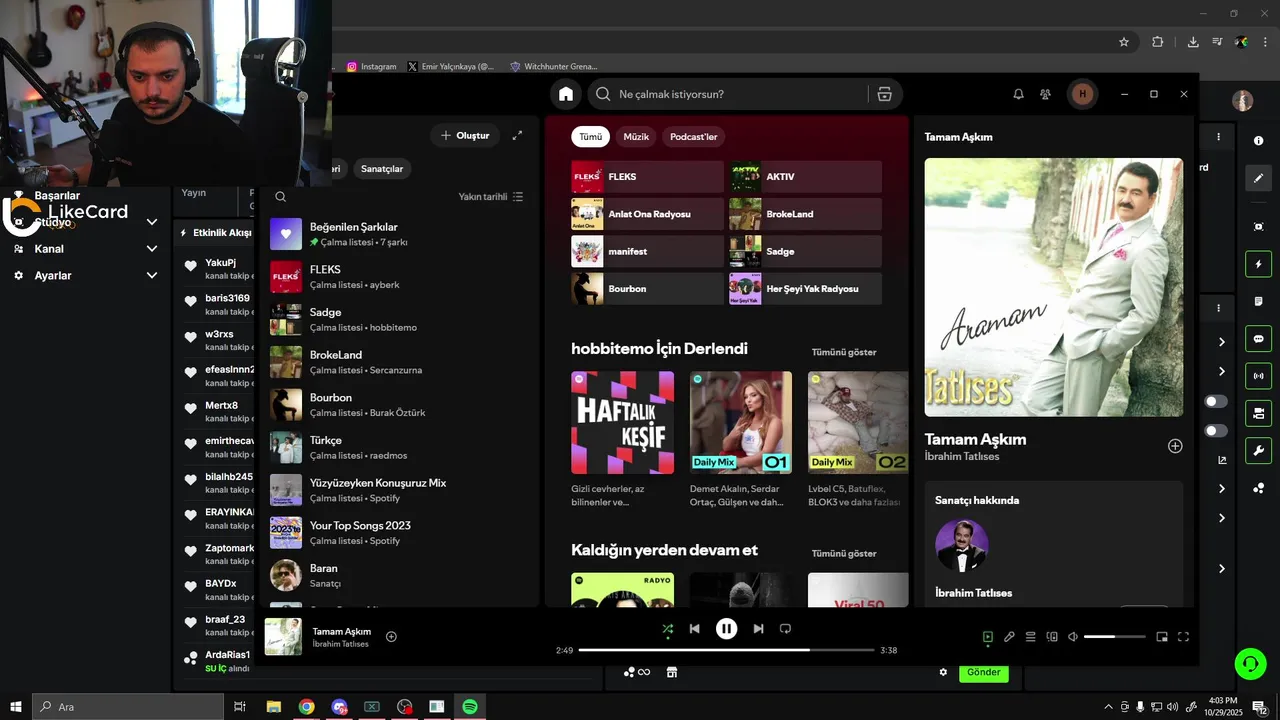Viewport: 1280px width, 720px height.
Task: Expand the Ayarlar section chevron
Action: [152, 275]
